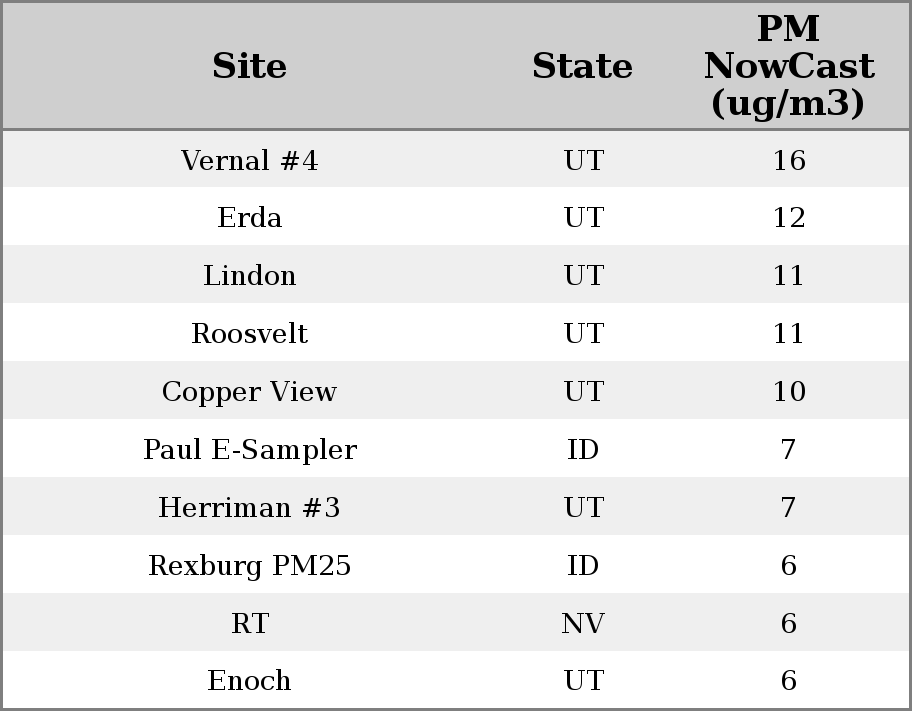Click the ID state cell for Paul E-Sampler
Screen dimensions: 912x711
click(x=582, y=450)
